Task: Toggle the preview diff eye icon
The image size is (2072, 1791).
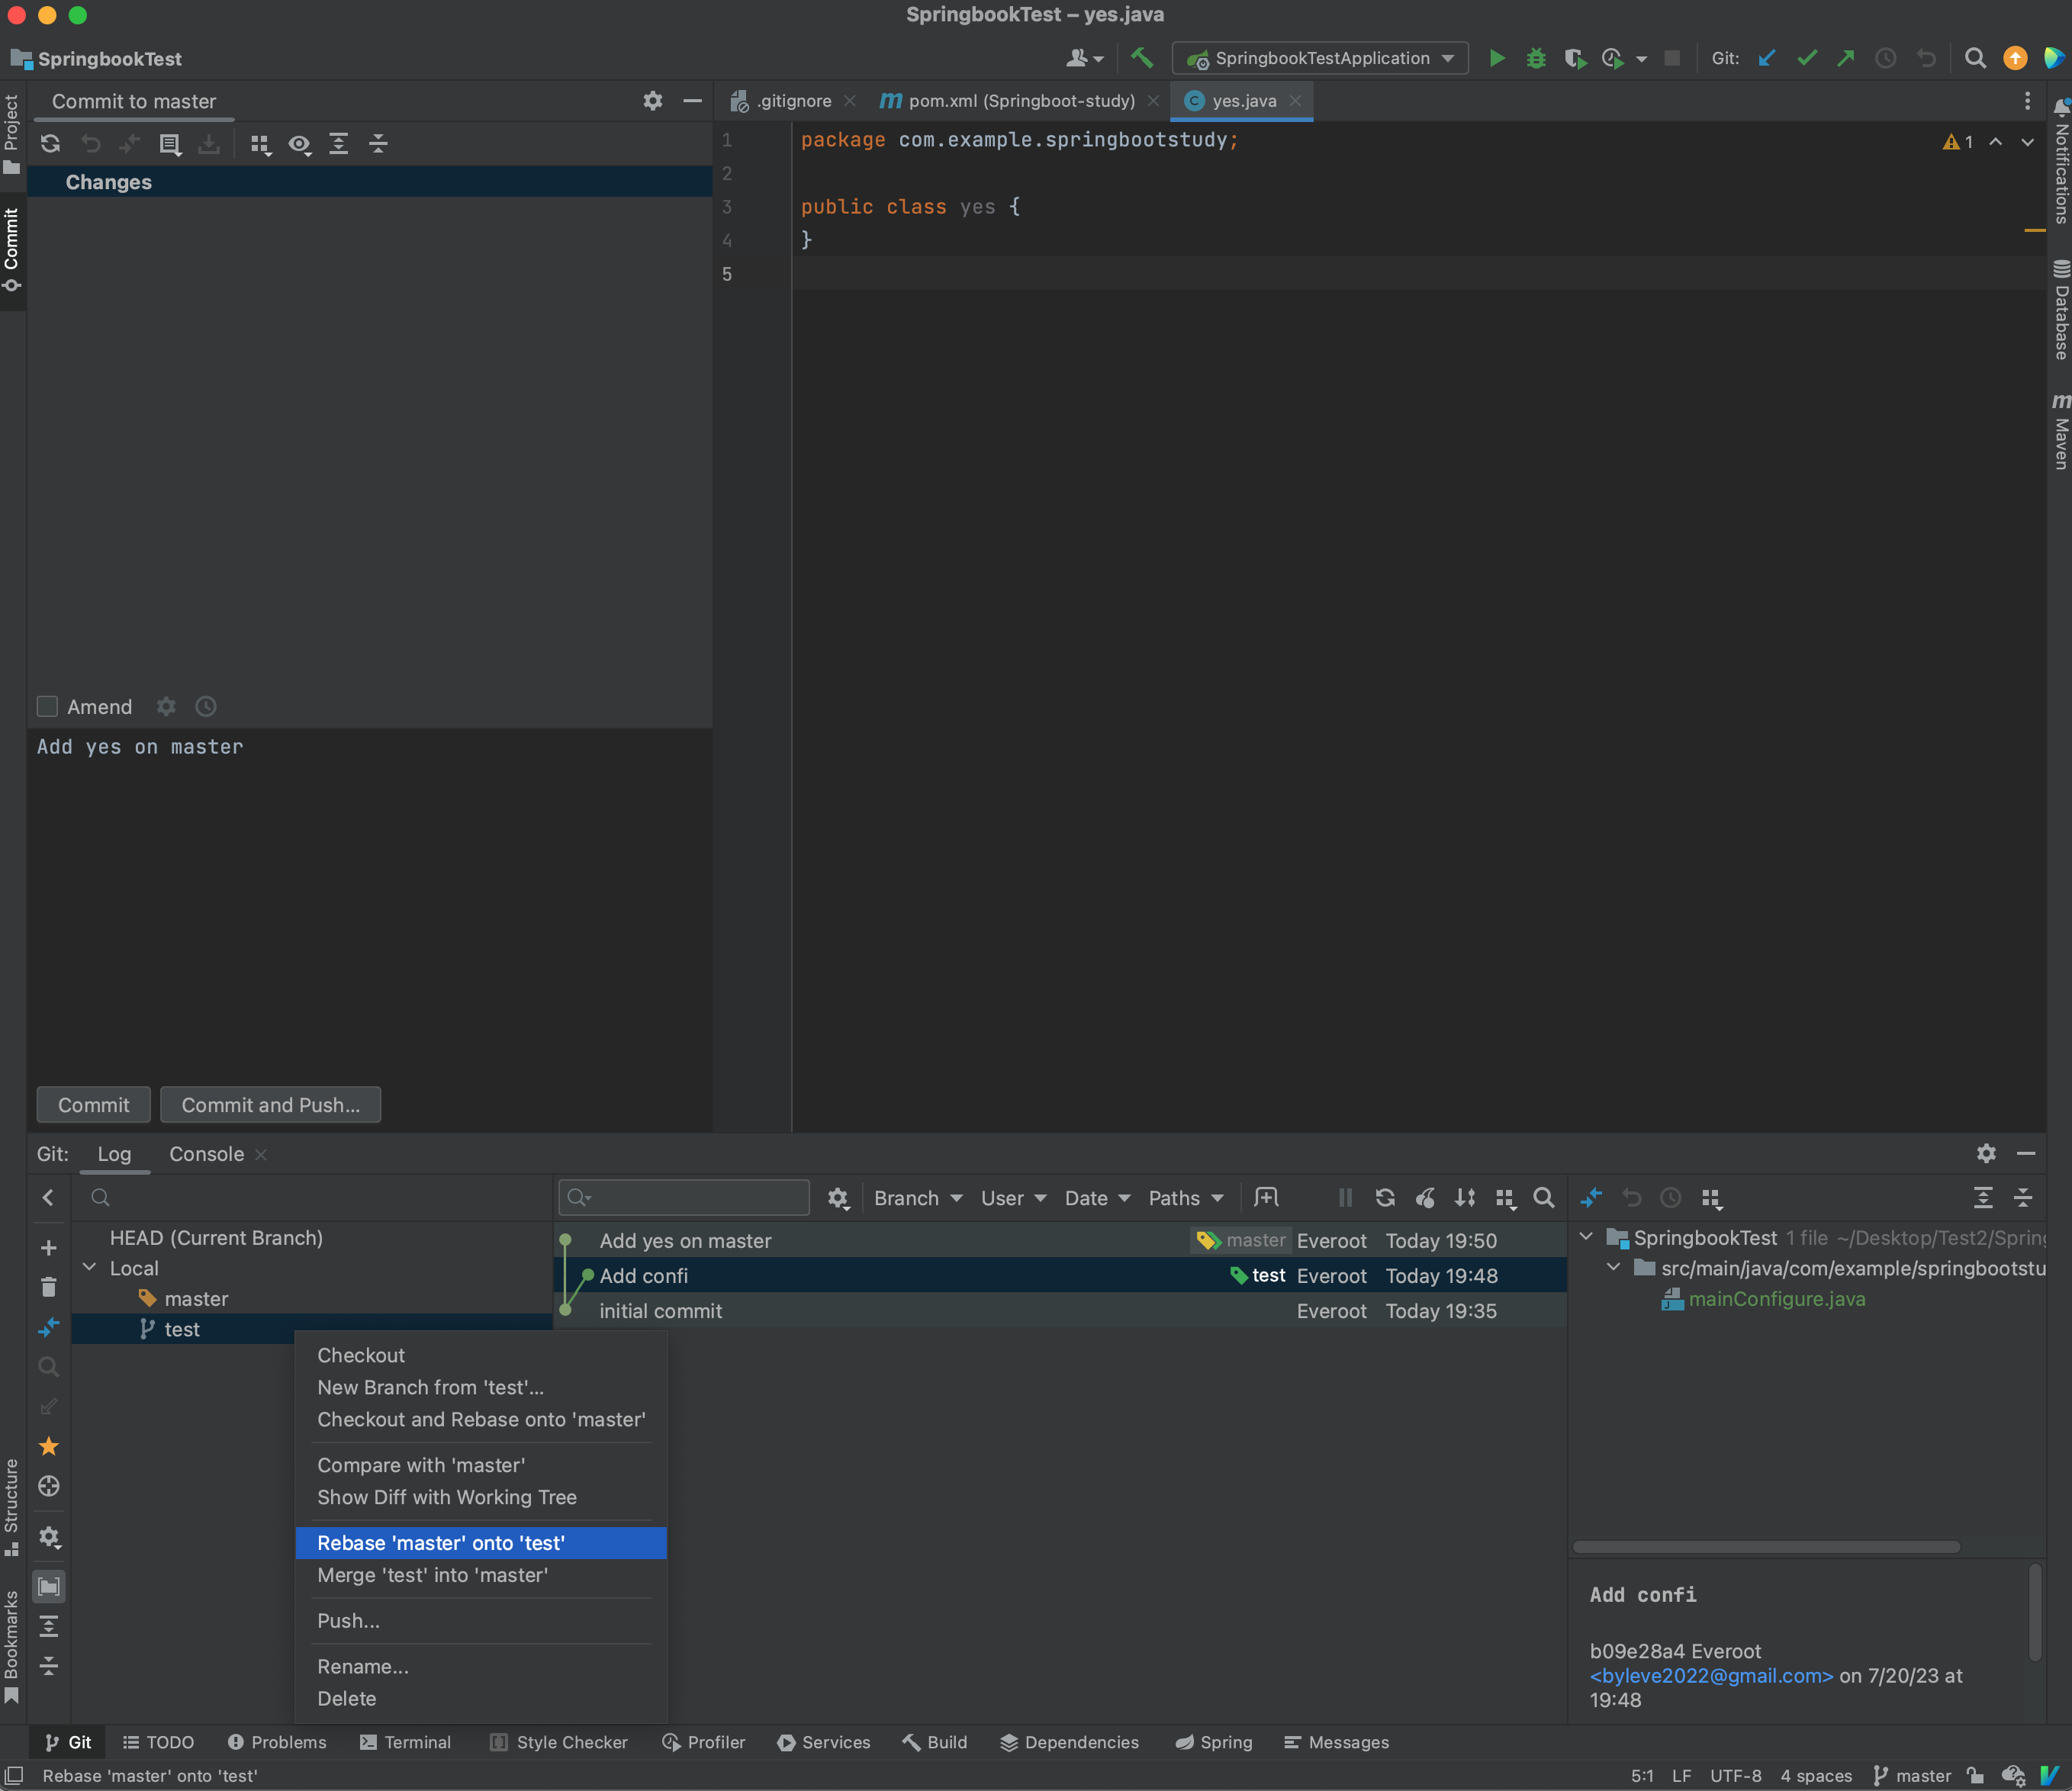Action: (299, 144)
